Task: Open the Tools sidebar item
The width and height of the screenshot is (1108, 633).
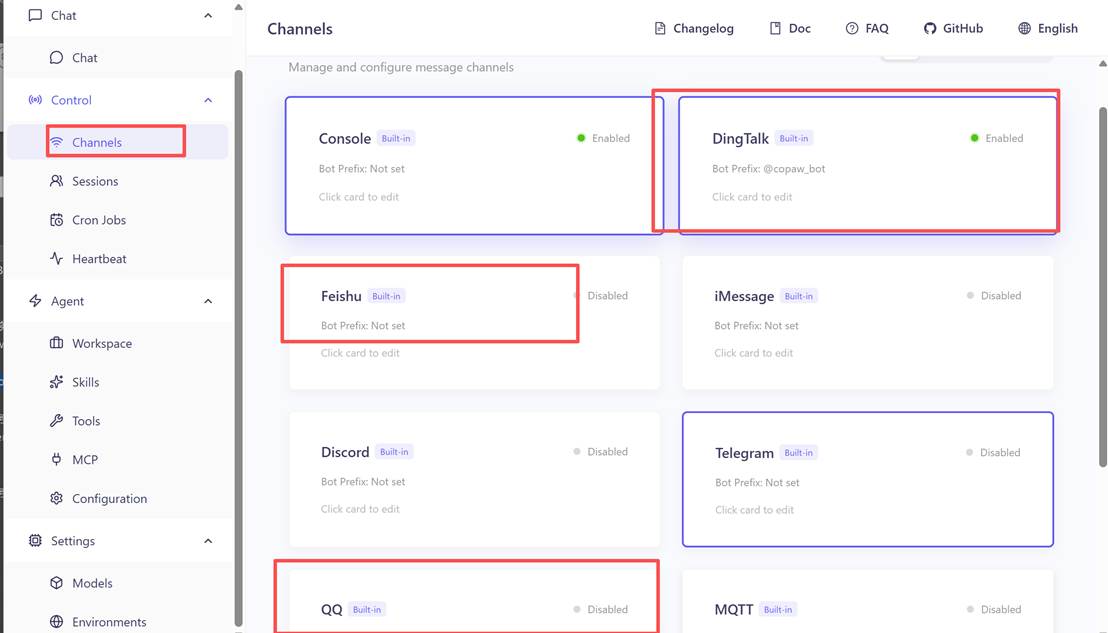Action: tap(117, 421)
